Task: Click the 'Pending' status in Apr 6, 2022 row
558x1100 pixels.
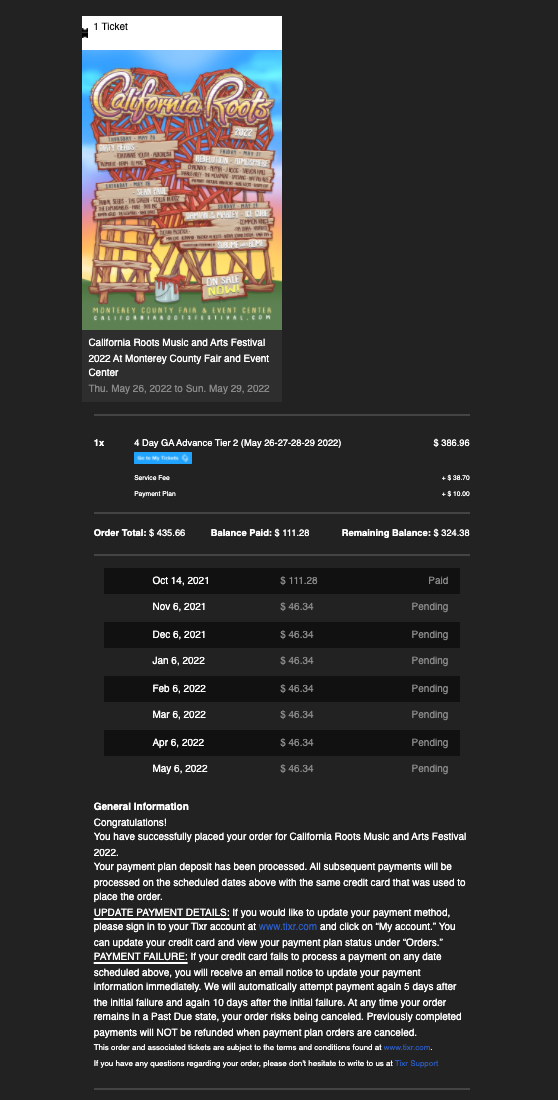Action: click(430, 743)
